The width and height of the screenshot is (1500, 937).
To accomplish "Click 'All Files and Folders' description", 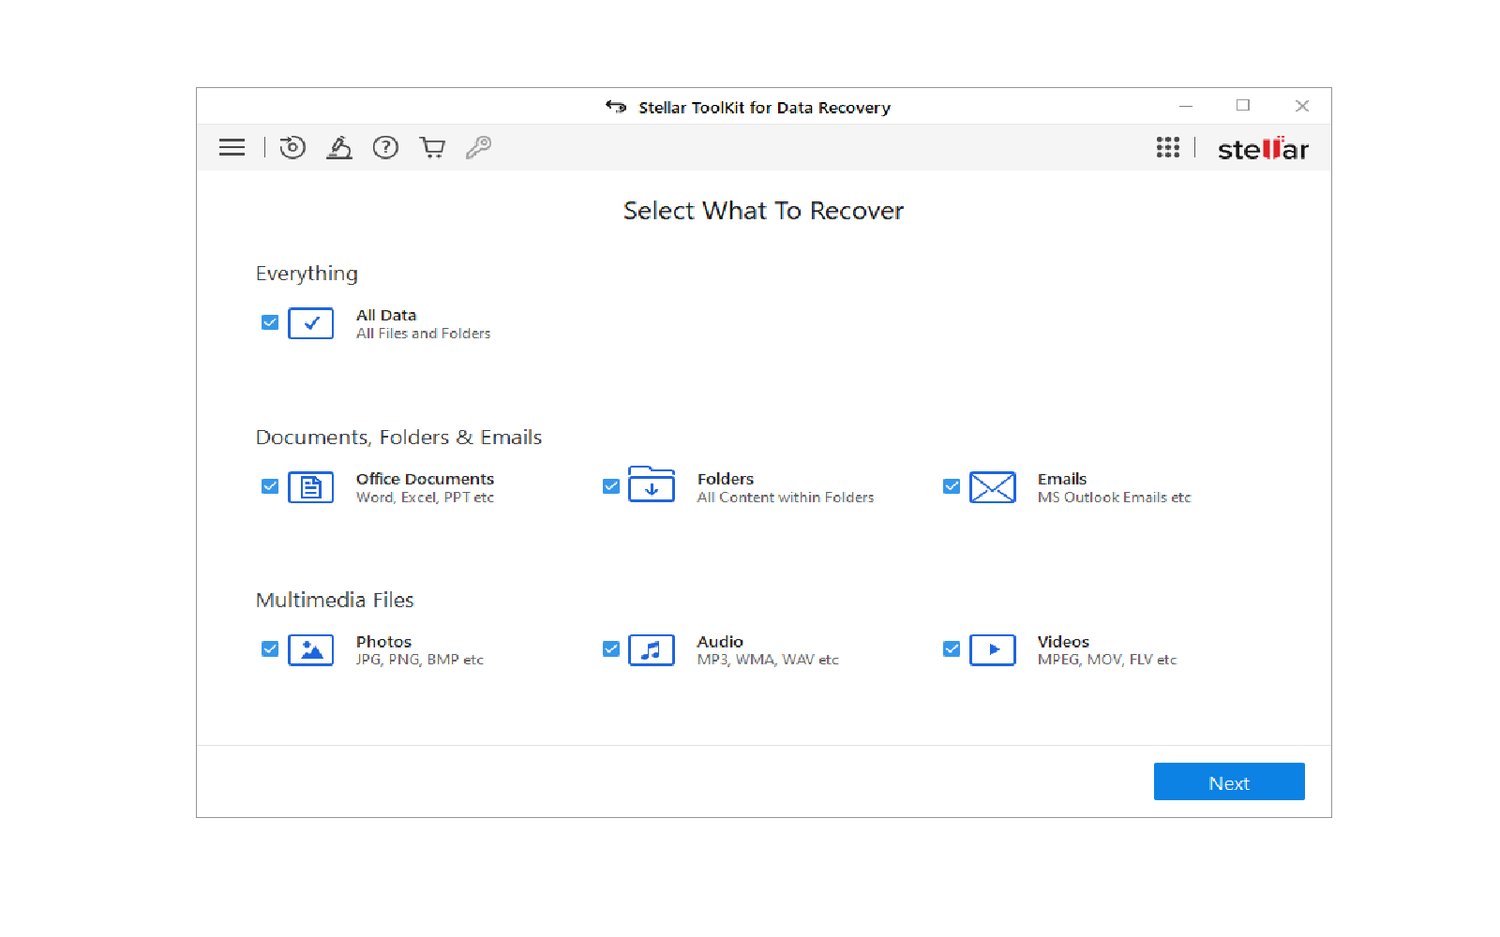I will coord(423,334).
